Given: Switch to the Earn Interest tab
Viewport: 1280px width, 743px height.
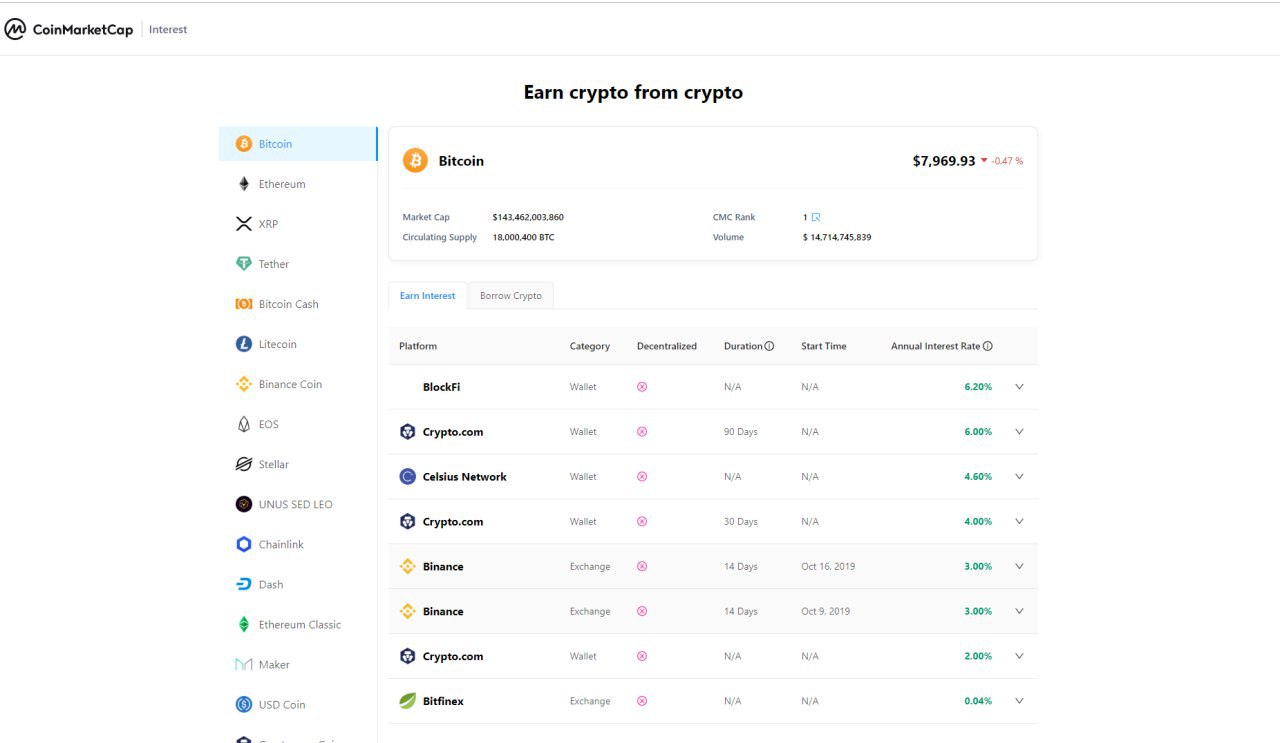Looking at the screenshot, I should (427, 296).
